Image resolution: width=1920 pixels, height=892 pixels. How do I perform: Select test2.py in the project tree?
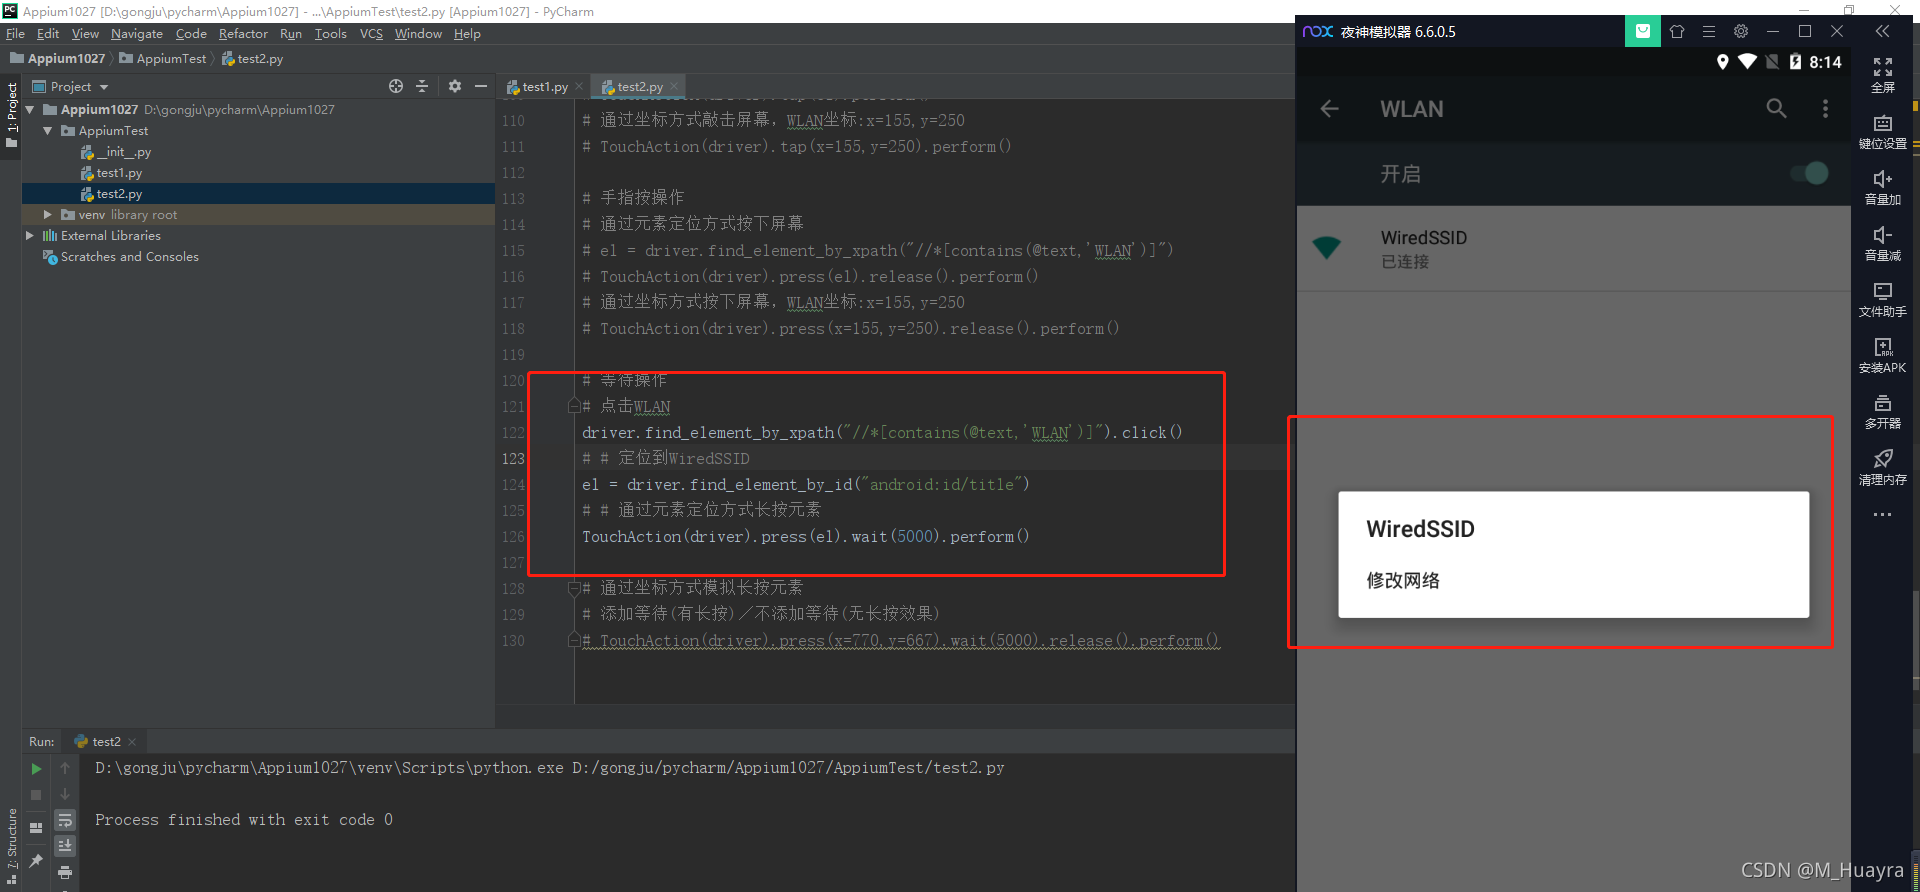[112, 194]
